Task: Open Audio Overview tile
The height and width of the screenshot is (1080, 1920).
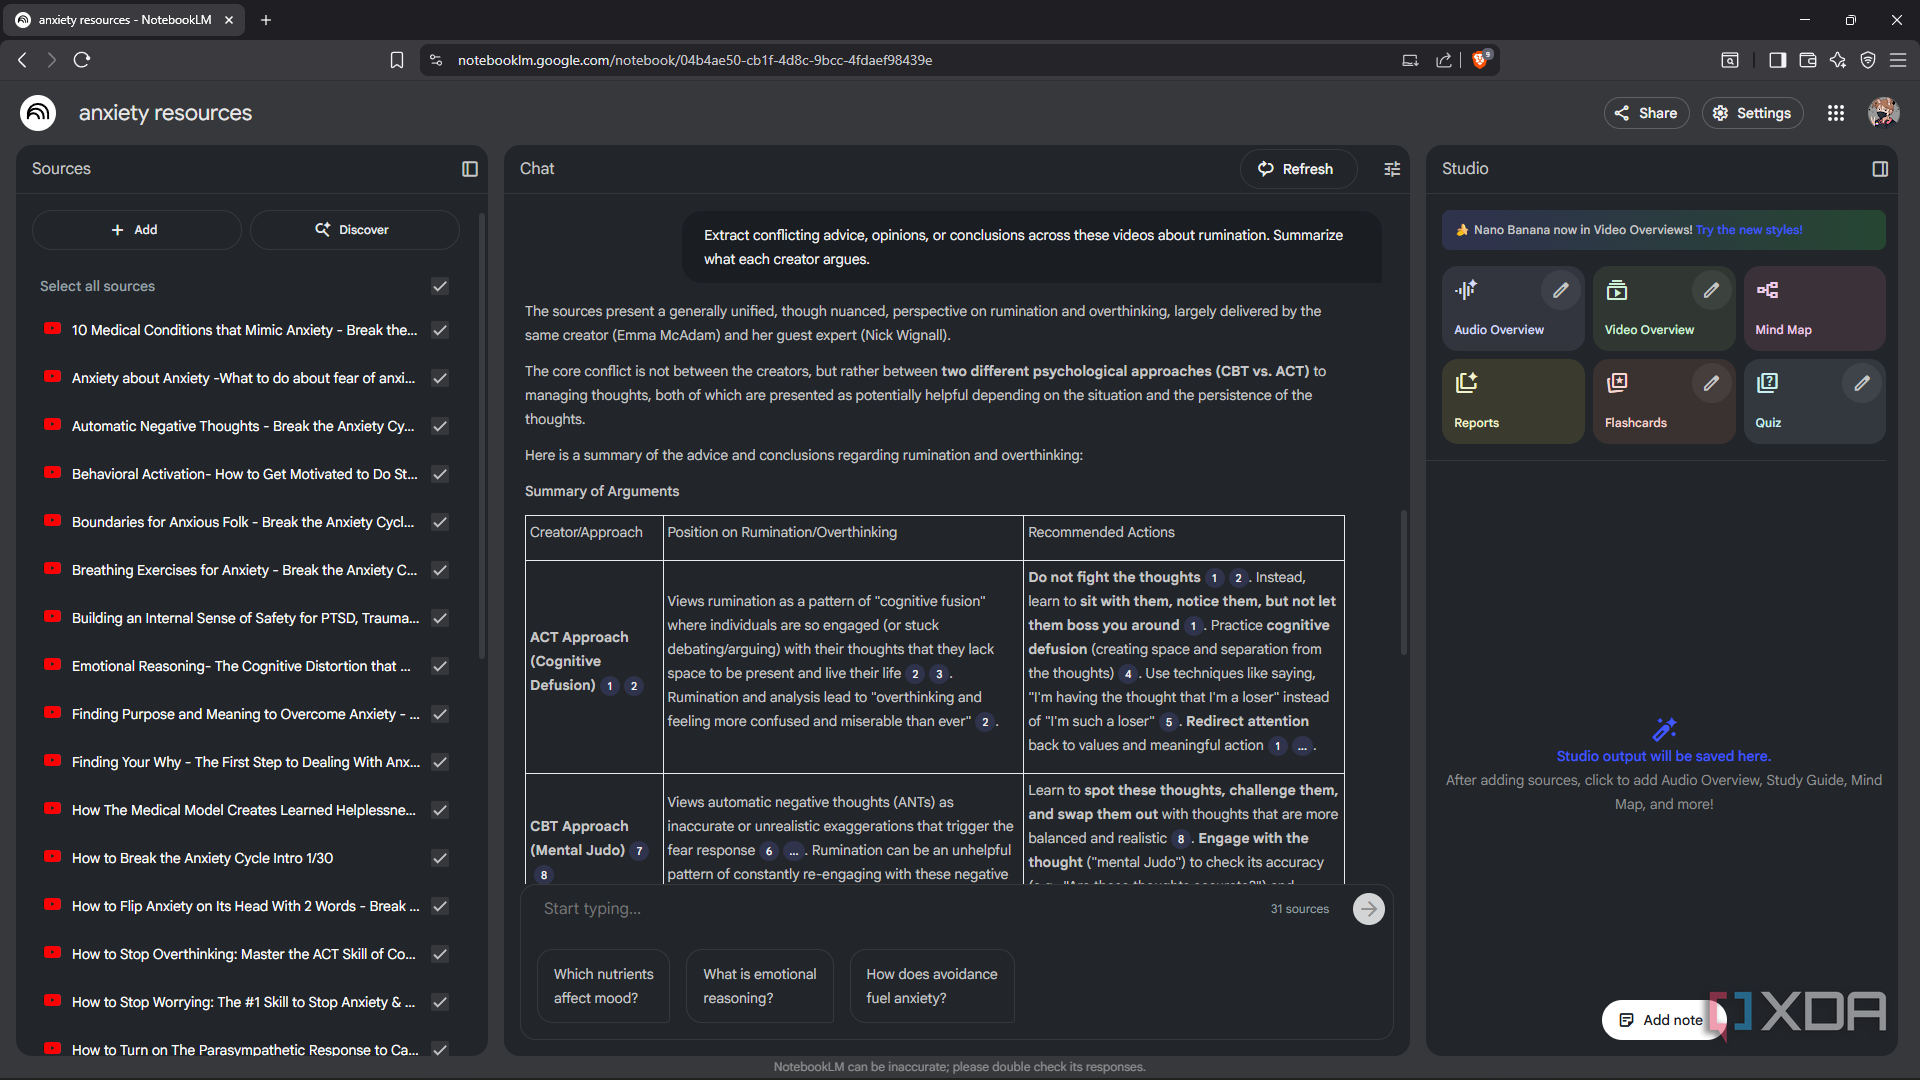Action: (x=1513, y=308)
